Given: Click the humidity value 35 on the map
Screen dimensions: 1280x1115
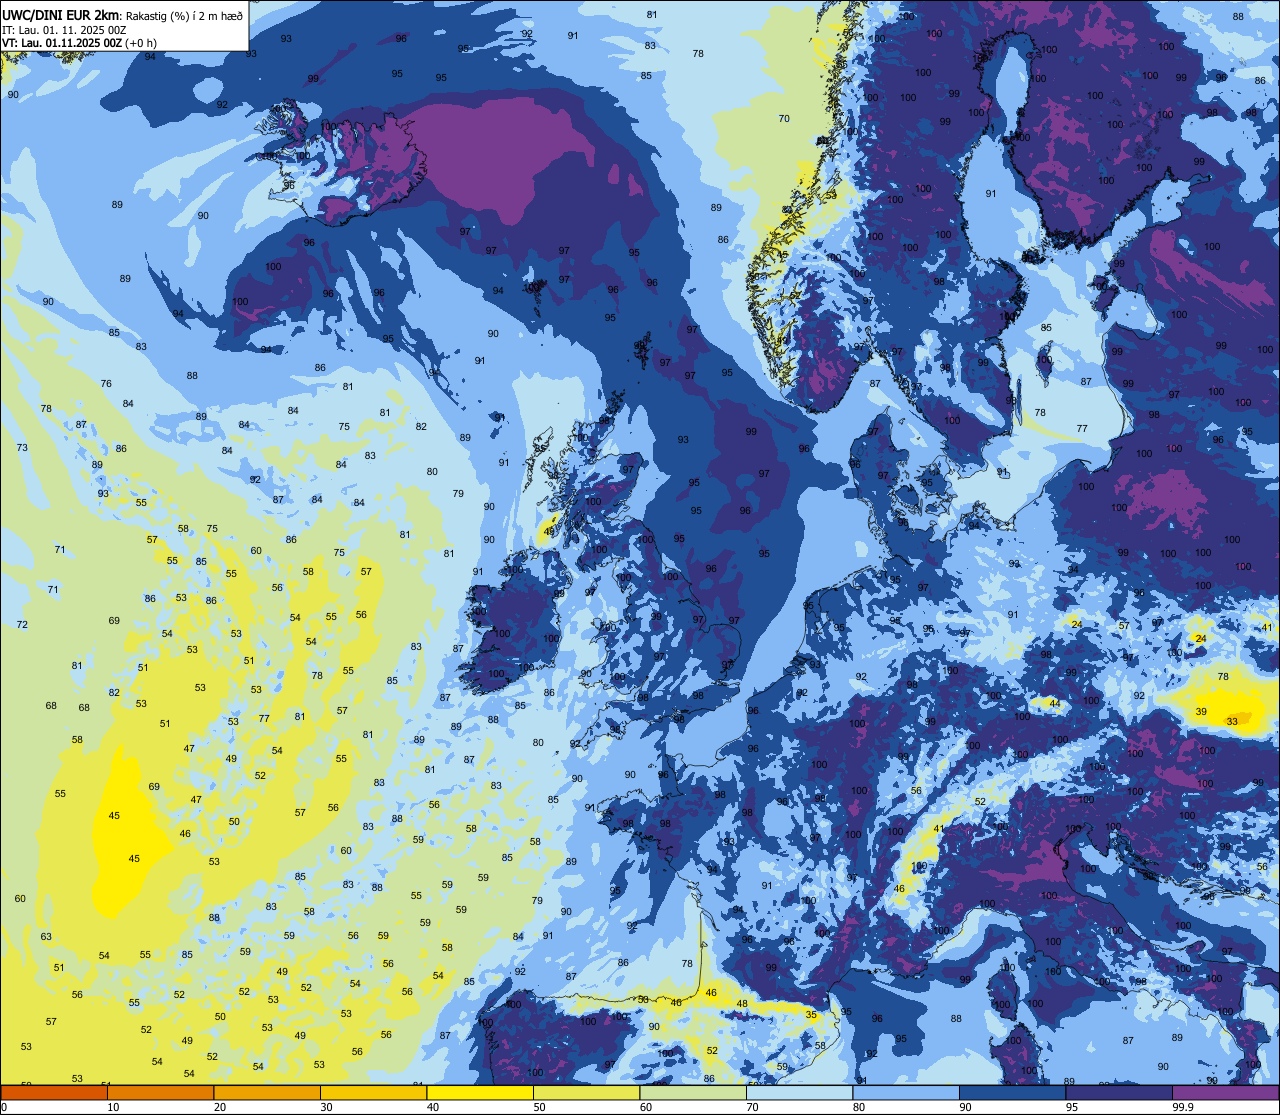Looking at the screenshot, I should pyautogui.click(x=811, y=1014).
